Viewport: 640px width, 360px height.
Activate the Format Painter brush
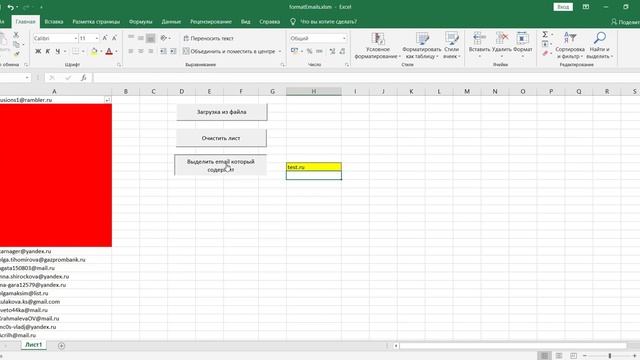(x=16, y=53)
